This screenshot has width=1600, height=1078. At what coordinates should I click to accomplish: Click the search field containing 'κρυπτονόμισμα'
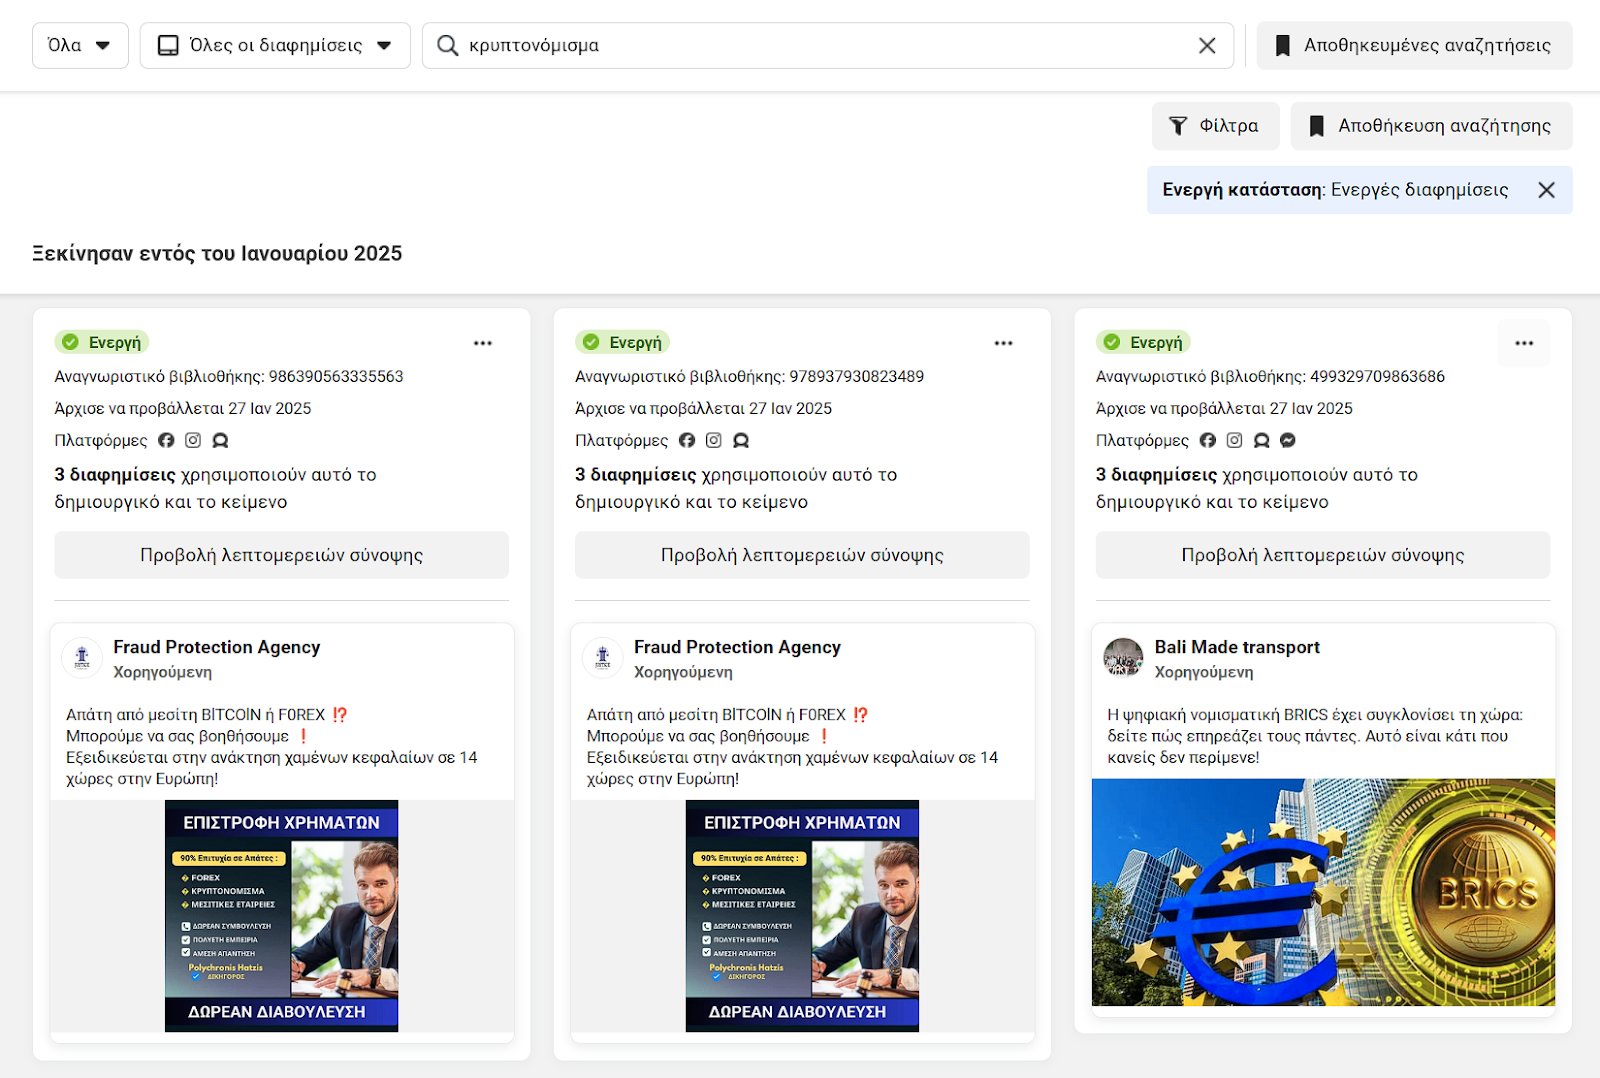820,46
